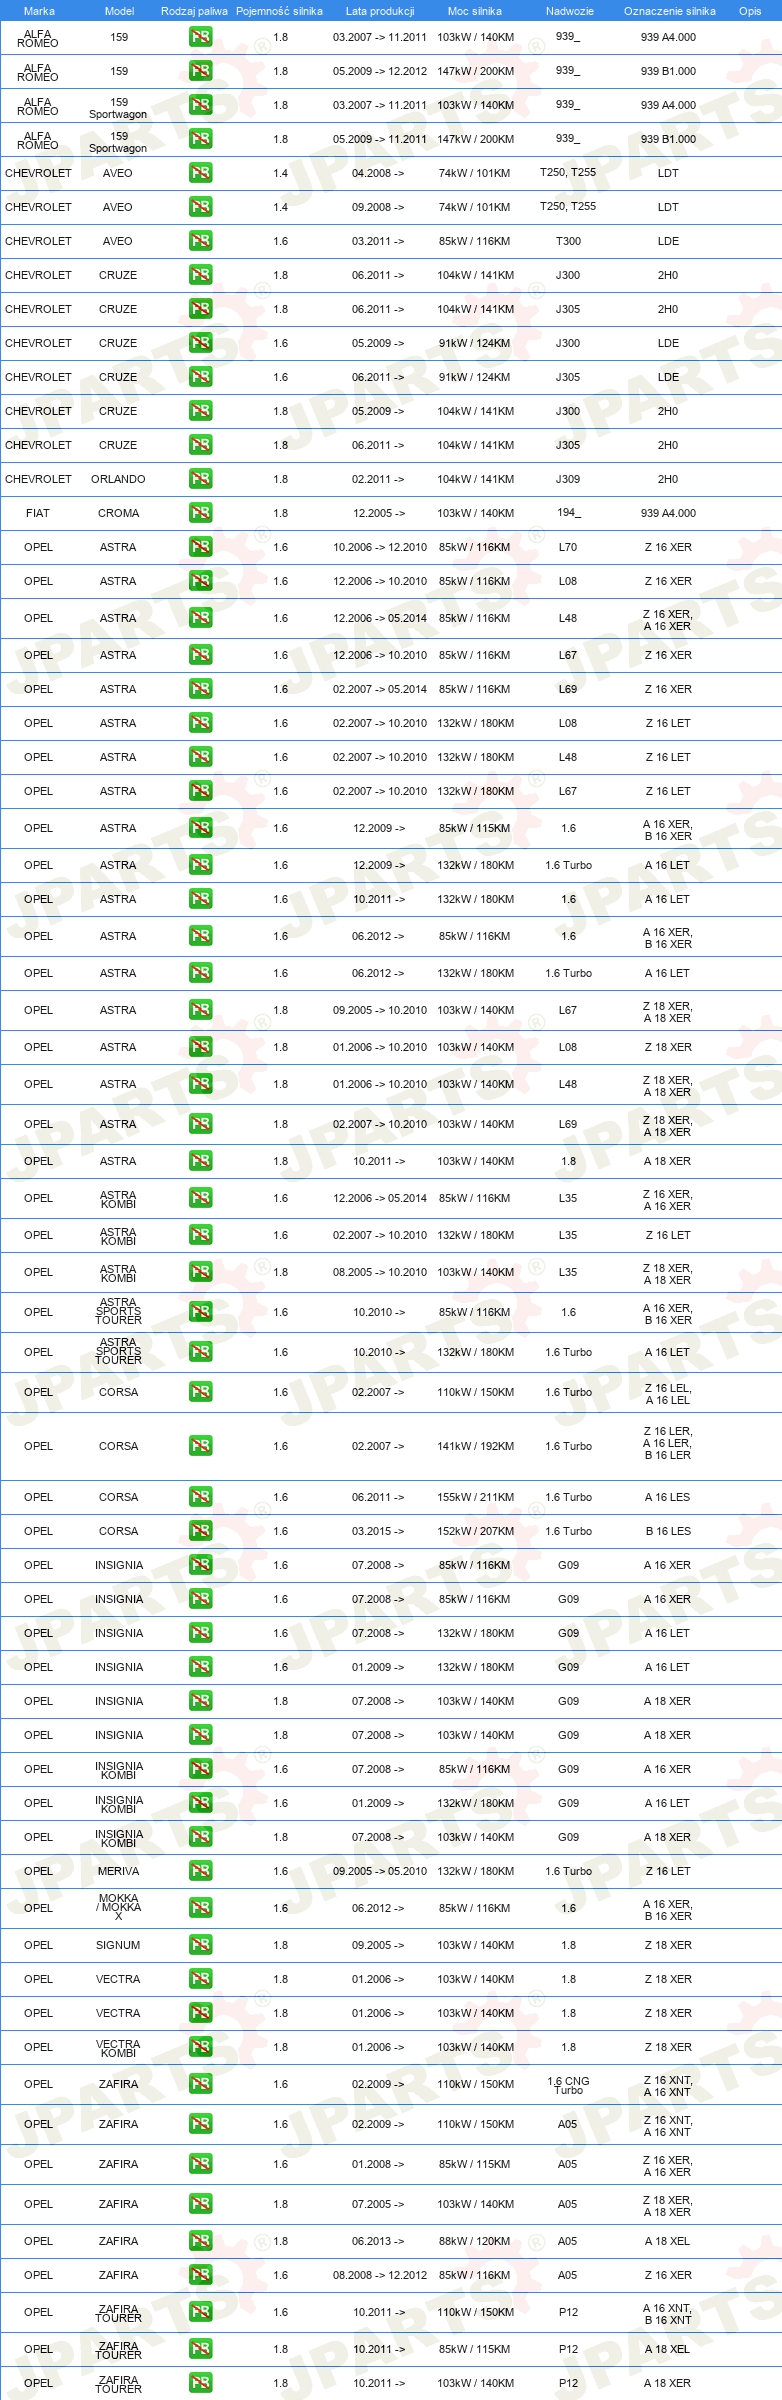
Task: Click fuel icon in Zafira 08.2008 -> 12.2012 row
Action: 200,2275
